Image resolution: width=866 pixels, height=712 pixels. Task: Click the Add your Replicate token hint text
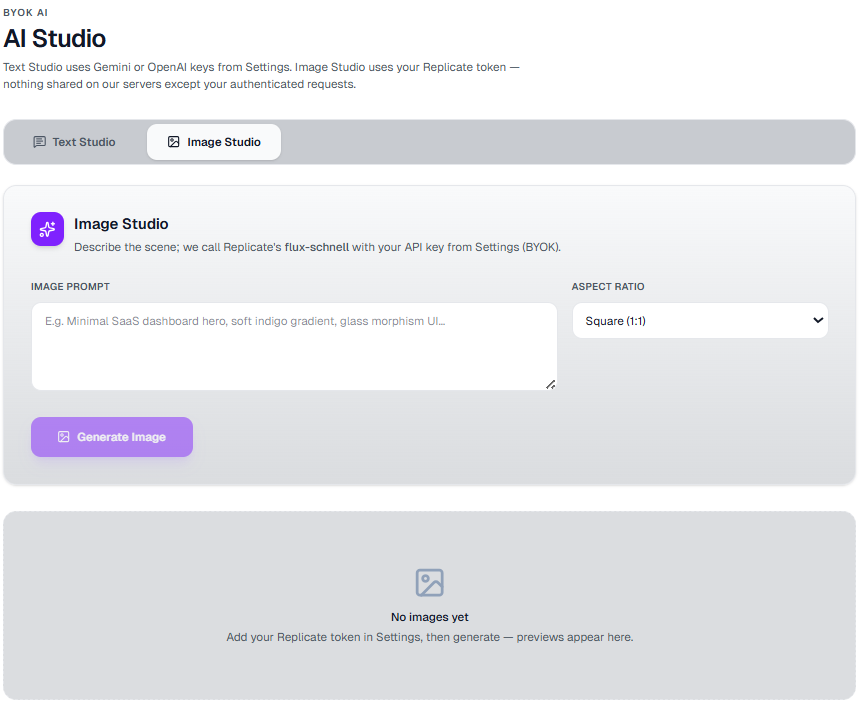430,637
